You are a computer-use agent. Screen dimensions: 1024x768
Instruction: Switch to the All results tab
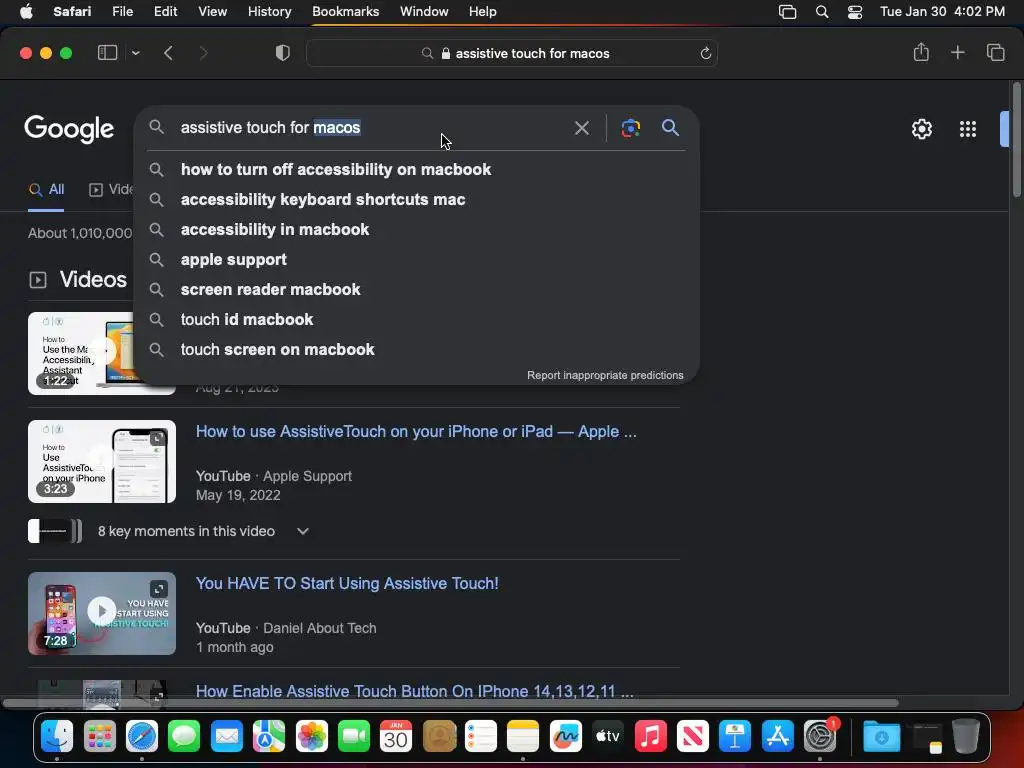tap(46, 190)
